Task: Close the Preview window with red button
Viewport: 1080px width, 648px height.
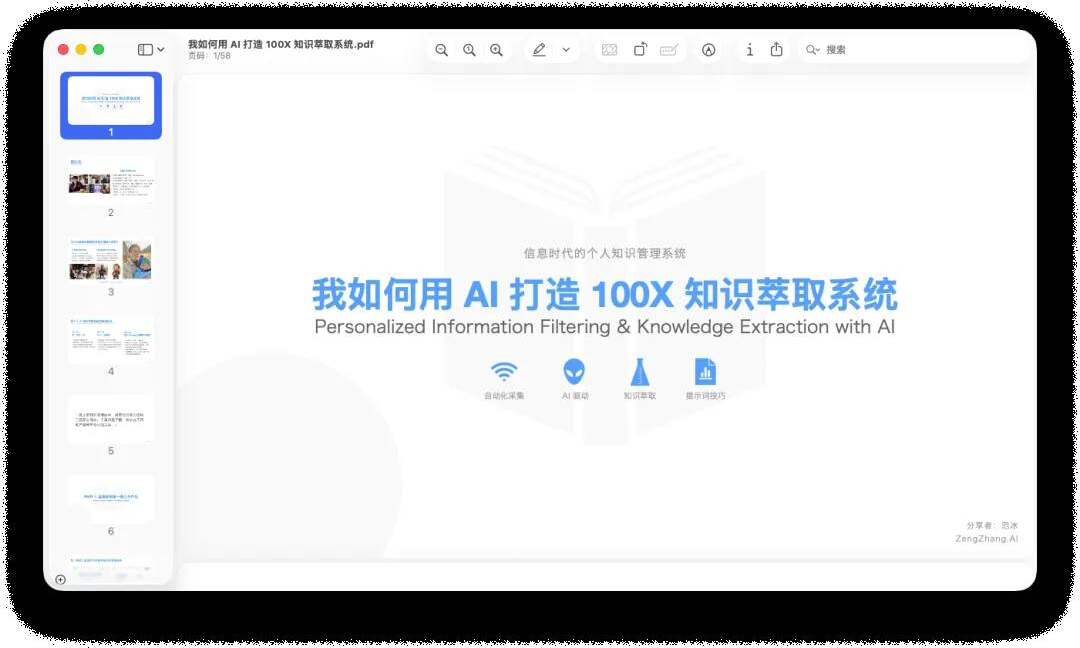Action: (x=63, y=50)
